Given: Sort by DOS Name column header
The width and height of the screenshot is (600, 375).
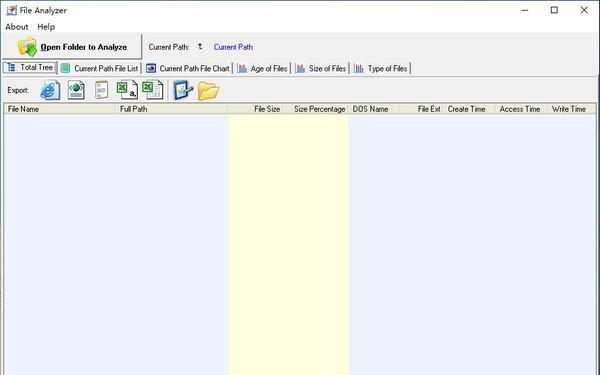Looking at the screenshot, I should 374,109.
